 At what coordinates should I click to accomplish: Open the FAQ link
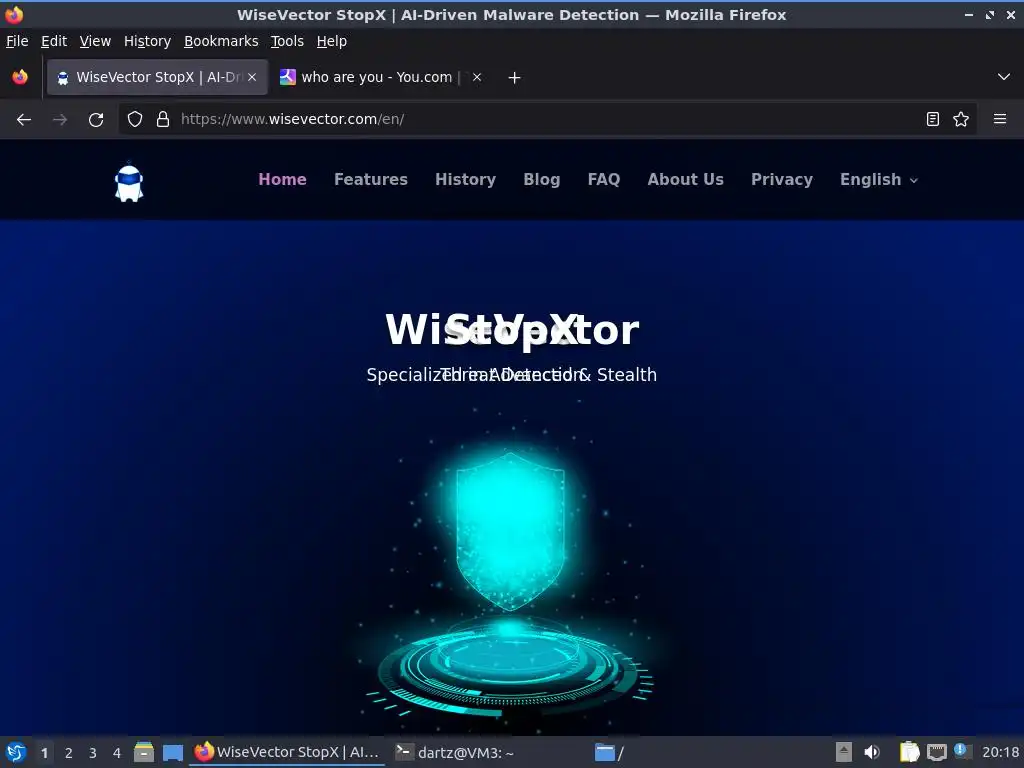(603, 180)
